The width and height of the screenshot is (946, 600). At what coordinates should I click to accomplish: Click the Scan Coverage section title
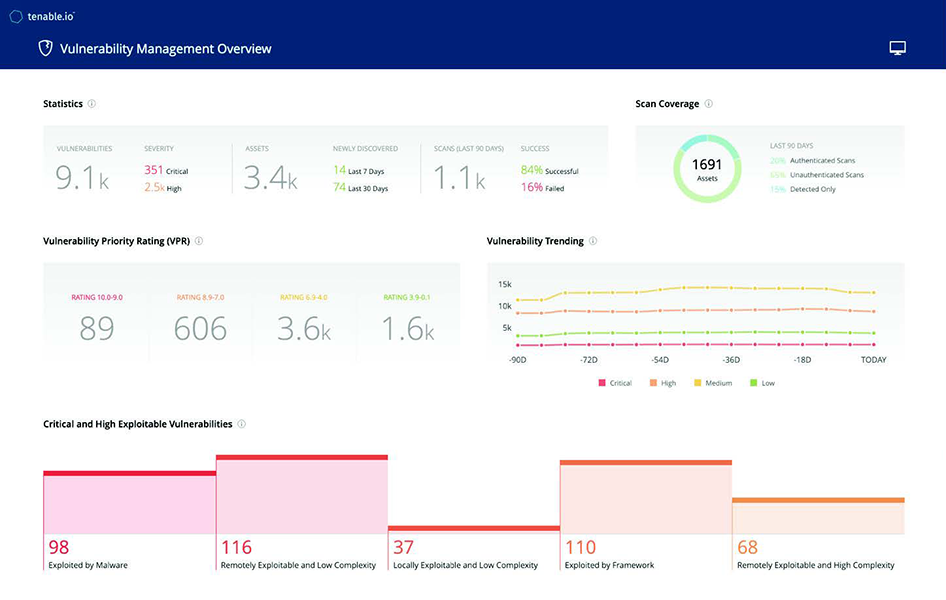click(667, 104)
